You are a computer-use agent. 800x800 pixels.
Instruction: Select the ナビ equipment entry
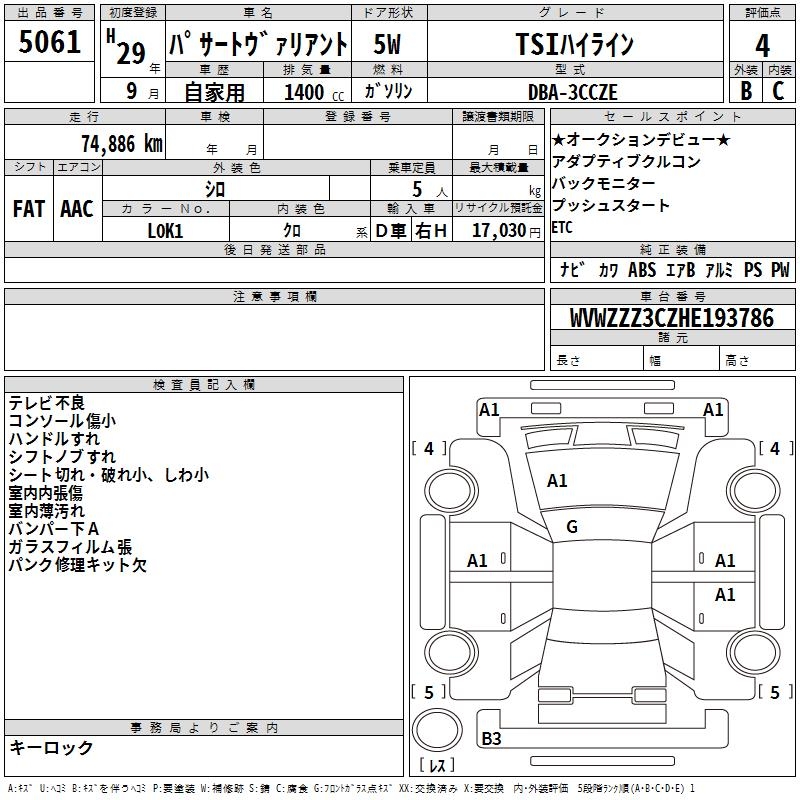(x=572, y=270)
